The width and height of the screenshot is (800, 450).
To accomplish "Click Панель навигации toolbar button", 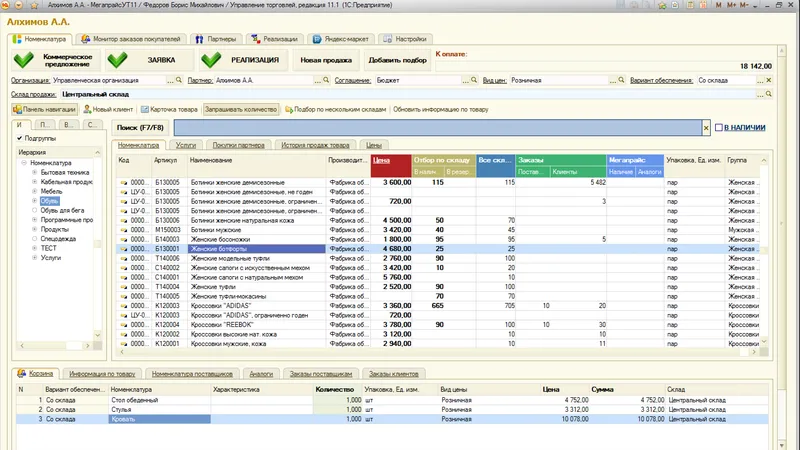I will click(44, 109).
